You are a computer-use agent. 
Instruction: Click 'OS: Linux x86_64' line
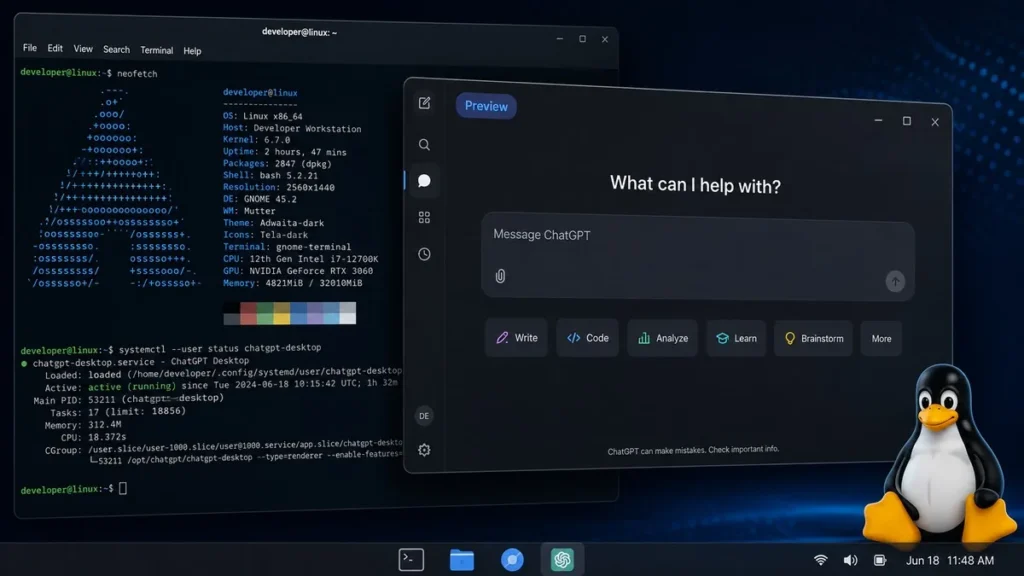263,116
